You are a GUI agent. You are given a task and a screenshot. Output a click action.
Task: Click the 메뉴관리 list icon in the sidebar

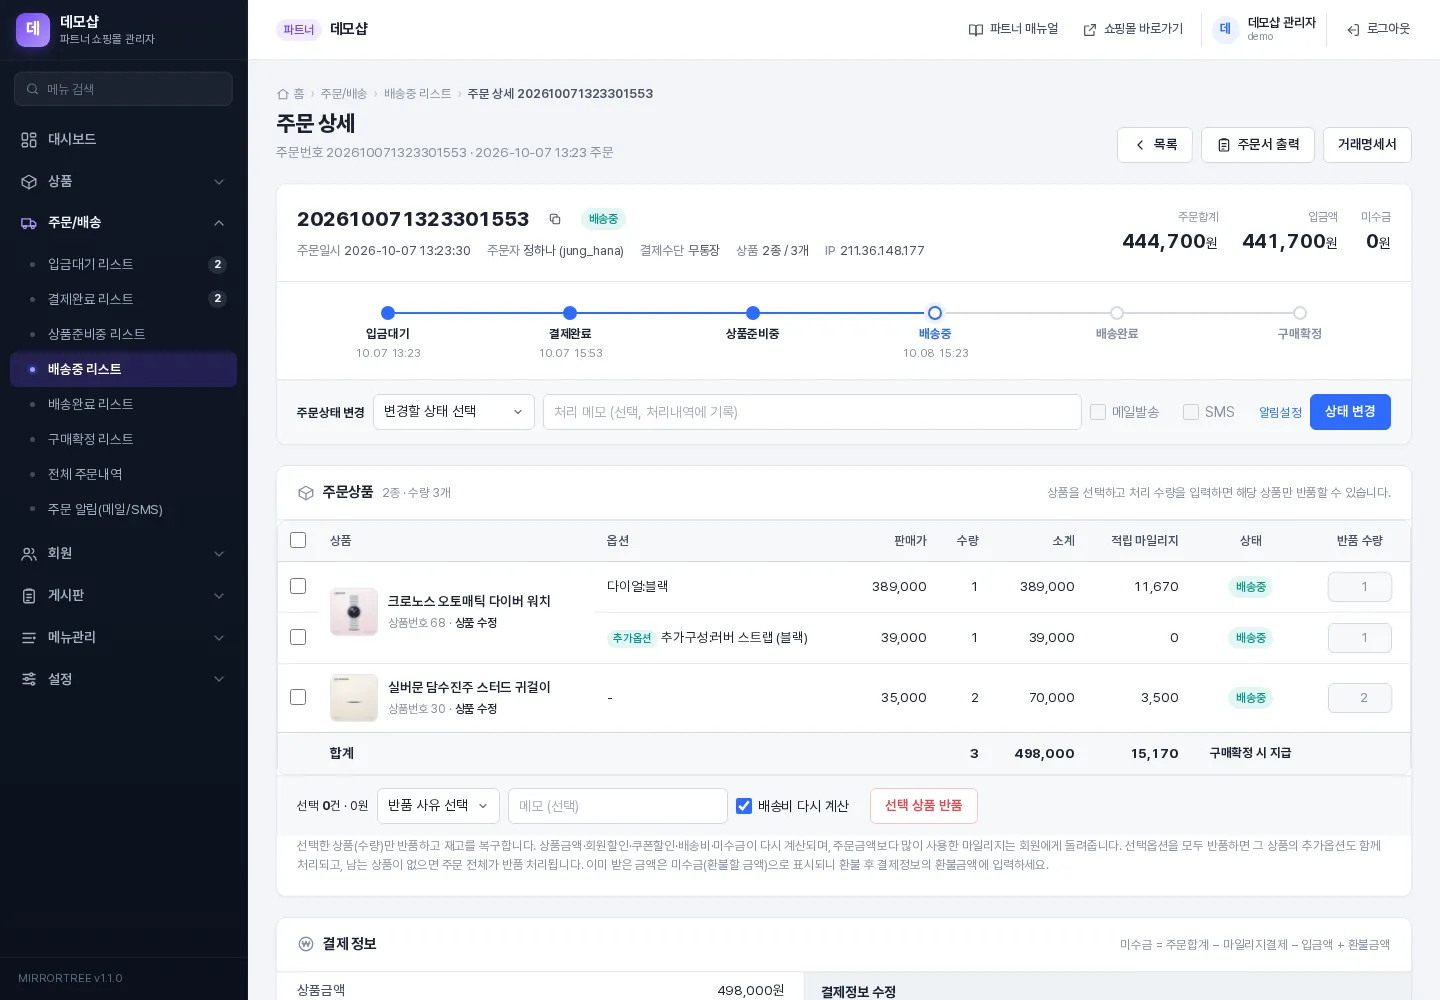tap(29, 638)
